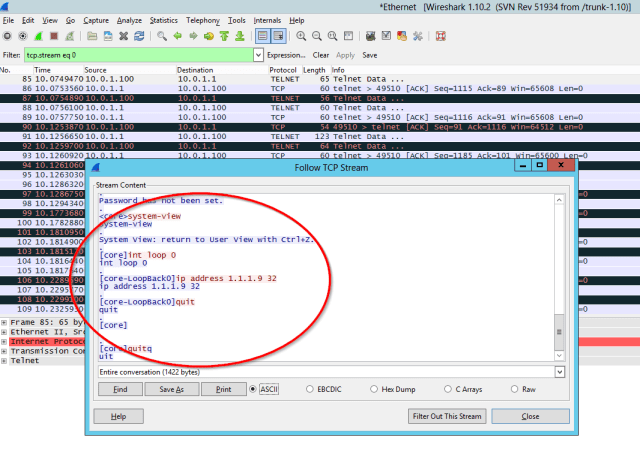Click stream content scrollbar thumb
Screen dimensions: 640x459
tap(559, 332)
